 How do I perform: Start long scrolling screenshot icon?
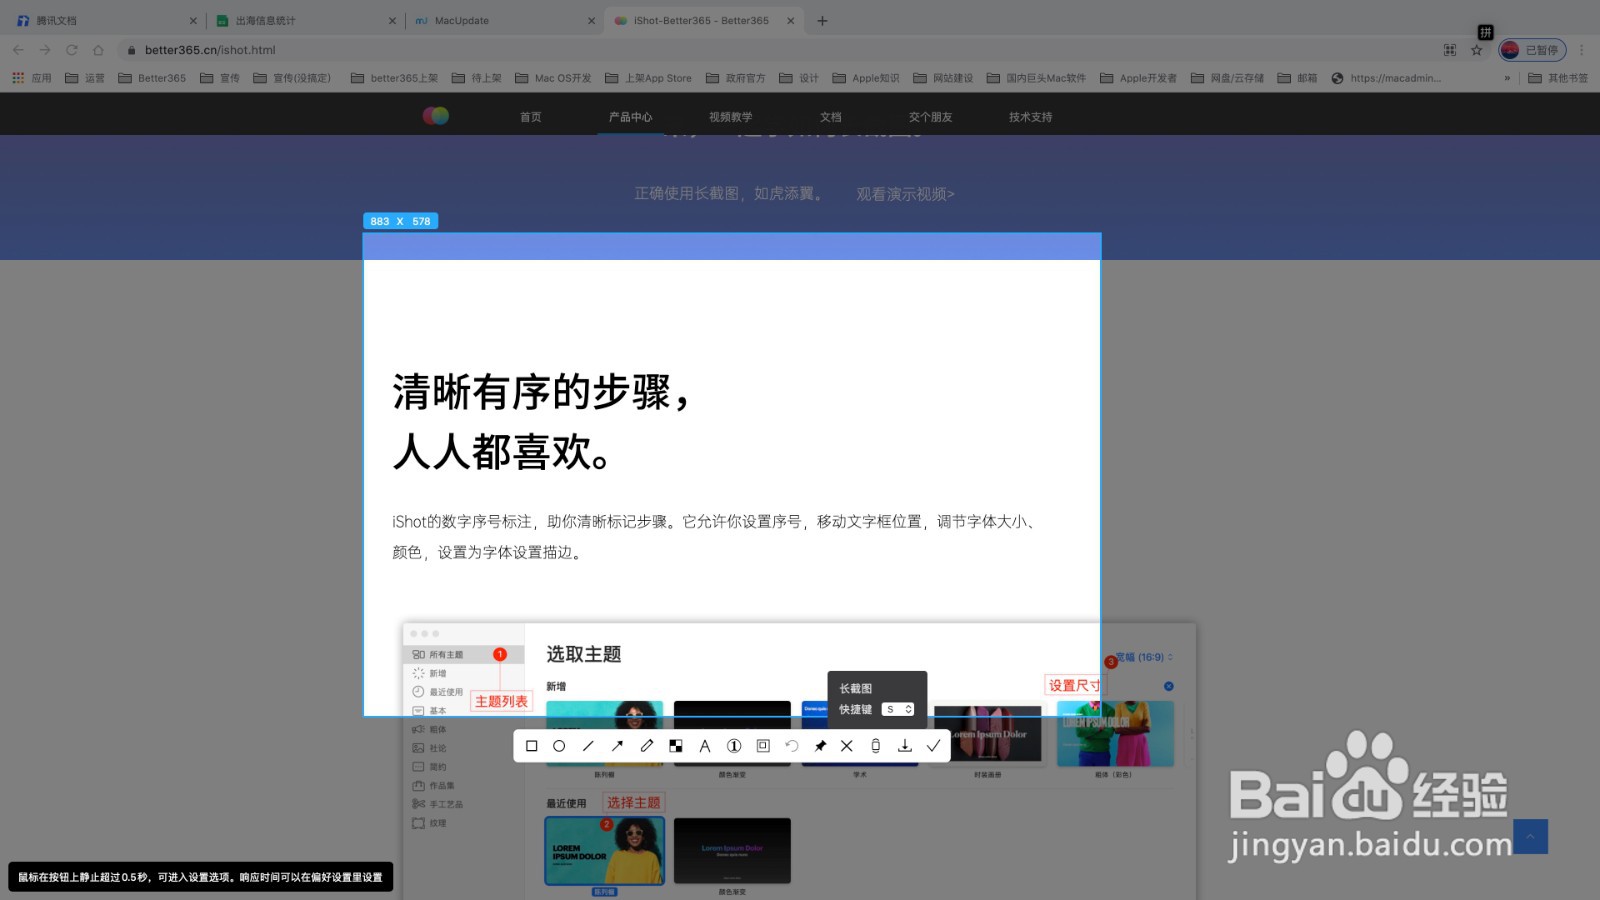876,746
